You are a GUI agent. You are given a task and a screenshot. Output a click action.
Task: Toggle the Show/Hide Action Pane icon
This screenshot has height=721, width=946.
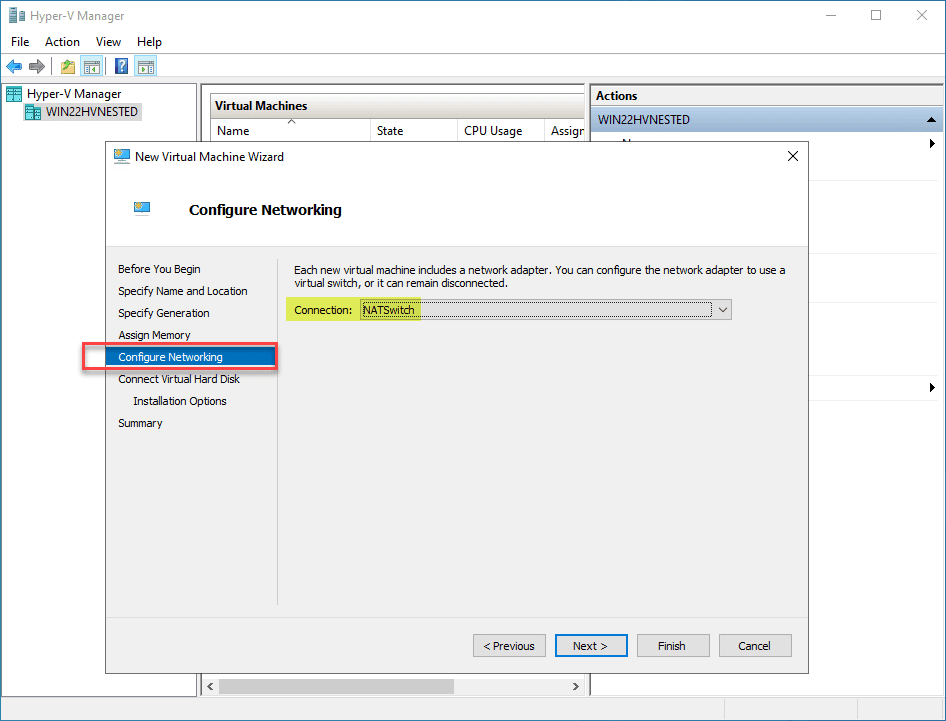coord(145,66)
